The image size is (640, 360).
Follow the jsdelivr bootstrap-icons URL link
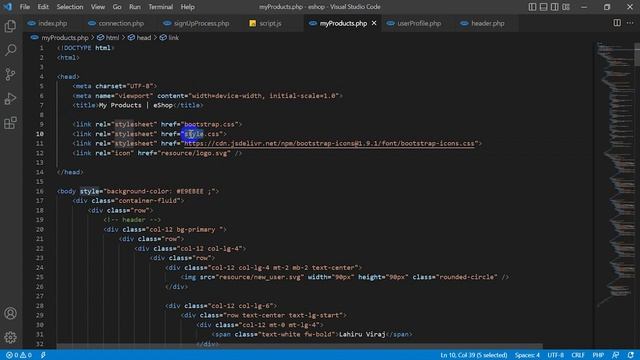pyautogui.click(x=329, y=143)
